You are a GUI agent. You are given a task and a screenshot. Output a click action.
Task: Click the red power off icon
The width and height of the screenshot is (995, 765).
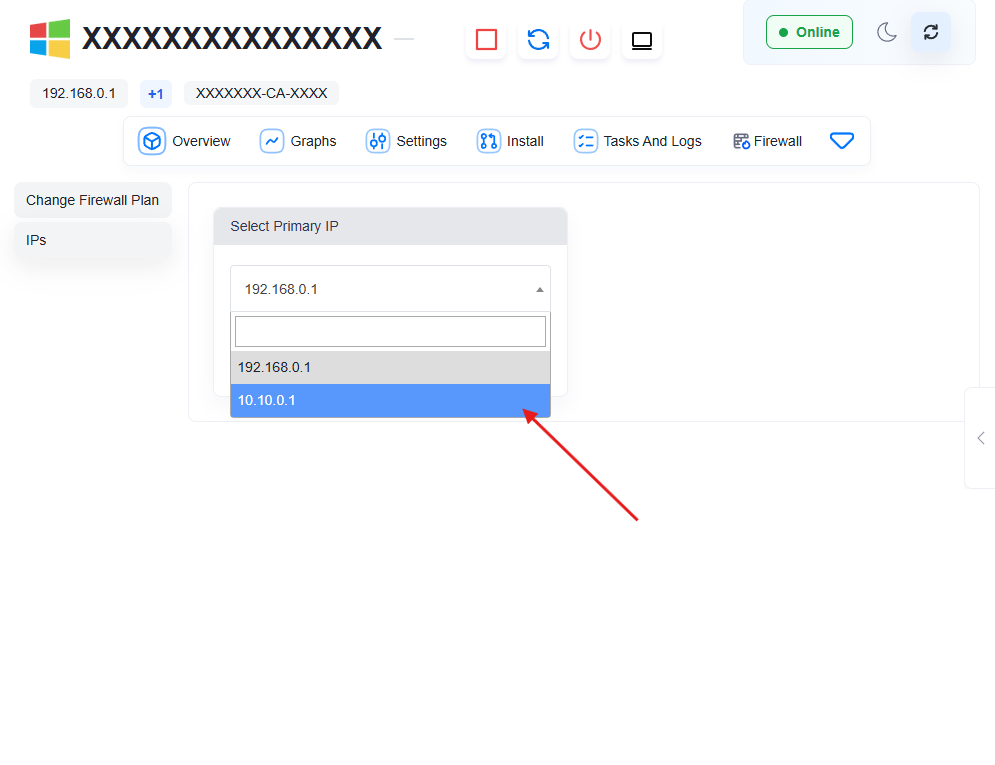point(590,40)
